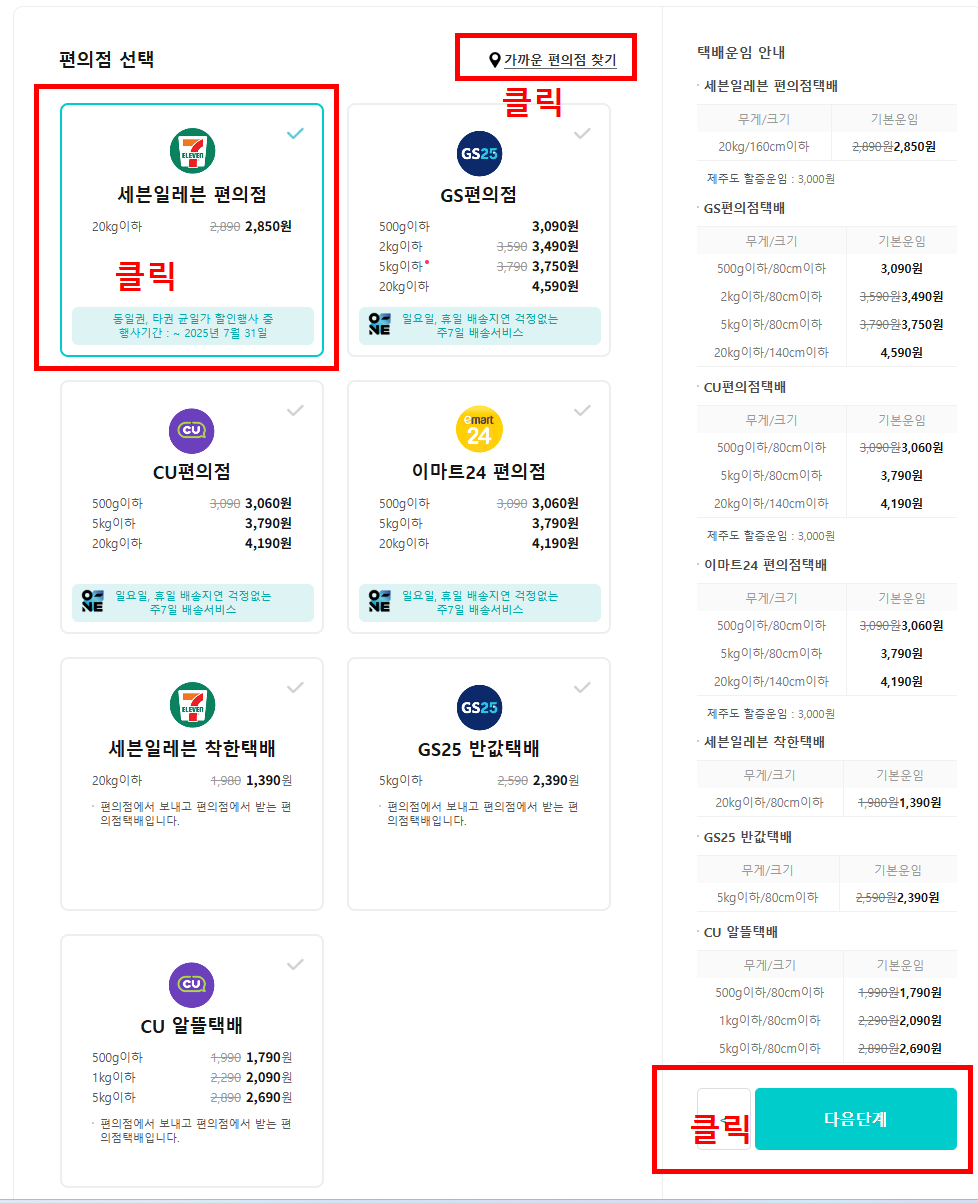Click the location pin icon beside 가까운 편의점 찾기
This screenshot has height=1203, width=978.
pos(494,61)
